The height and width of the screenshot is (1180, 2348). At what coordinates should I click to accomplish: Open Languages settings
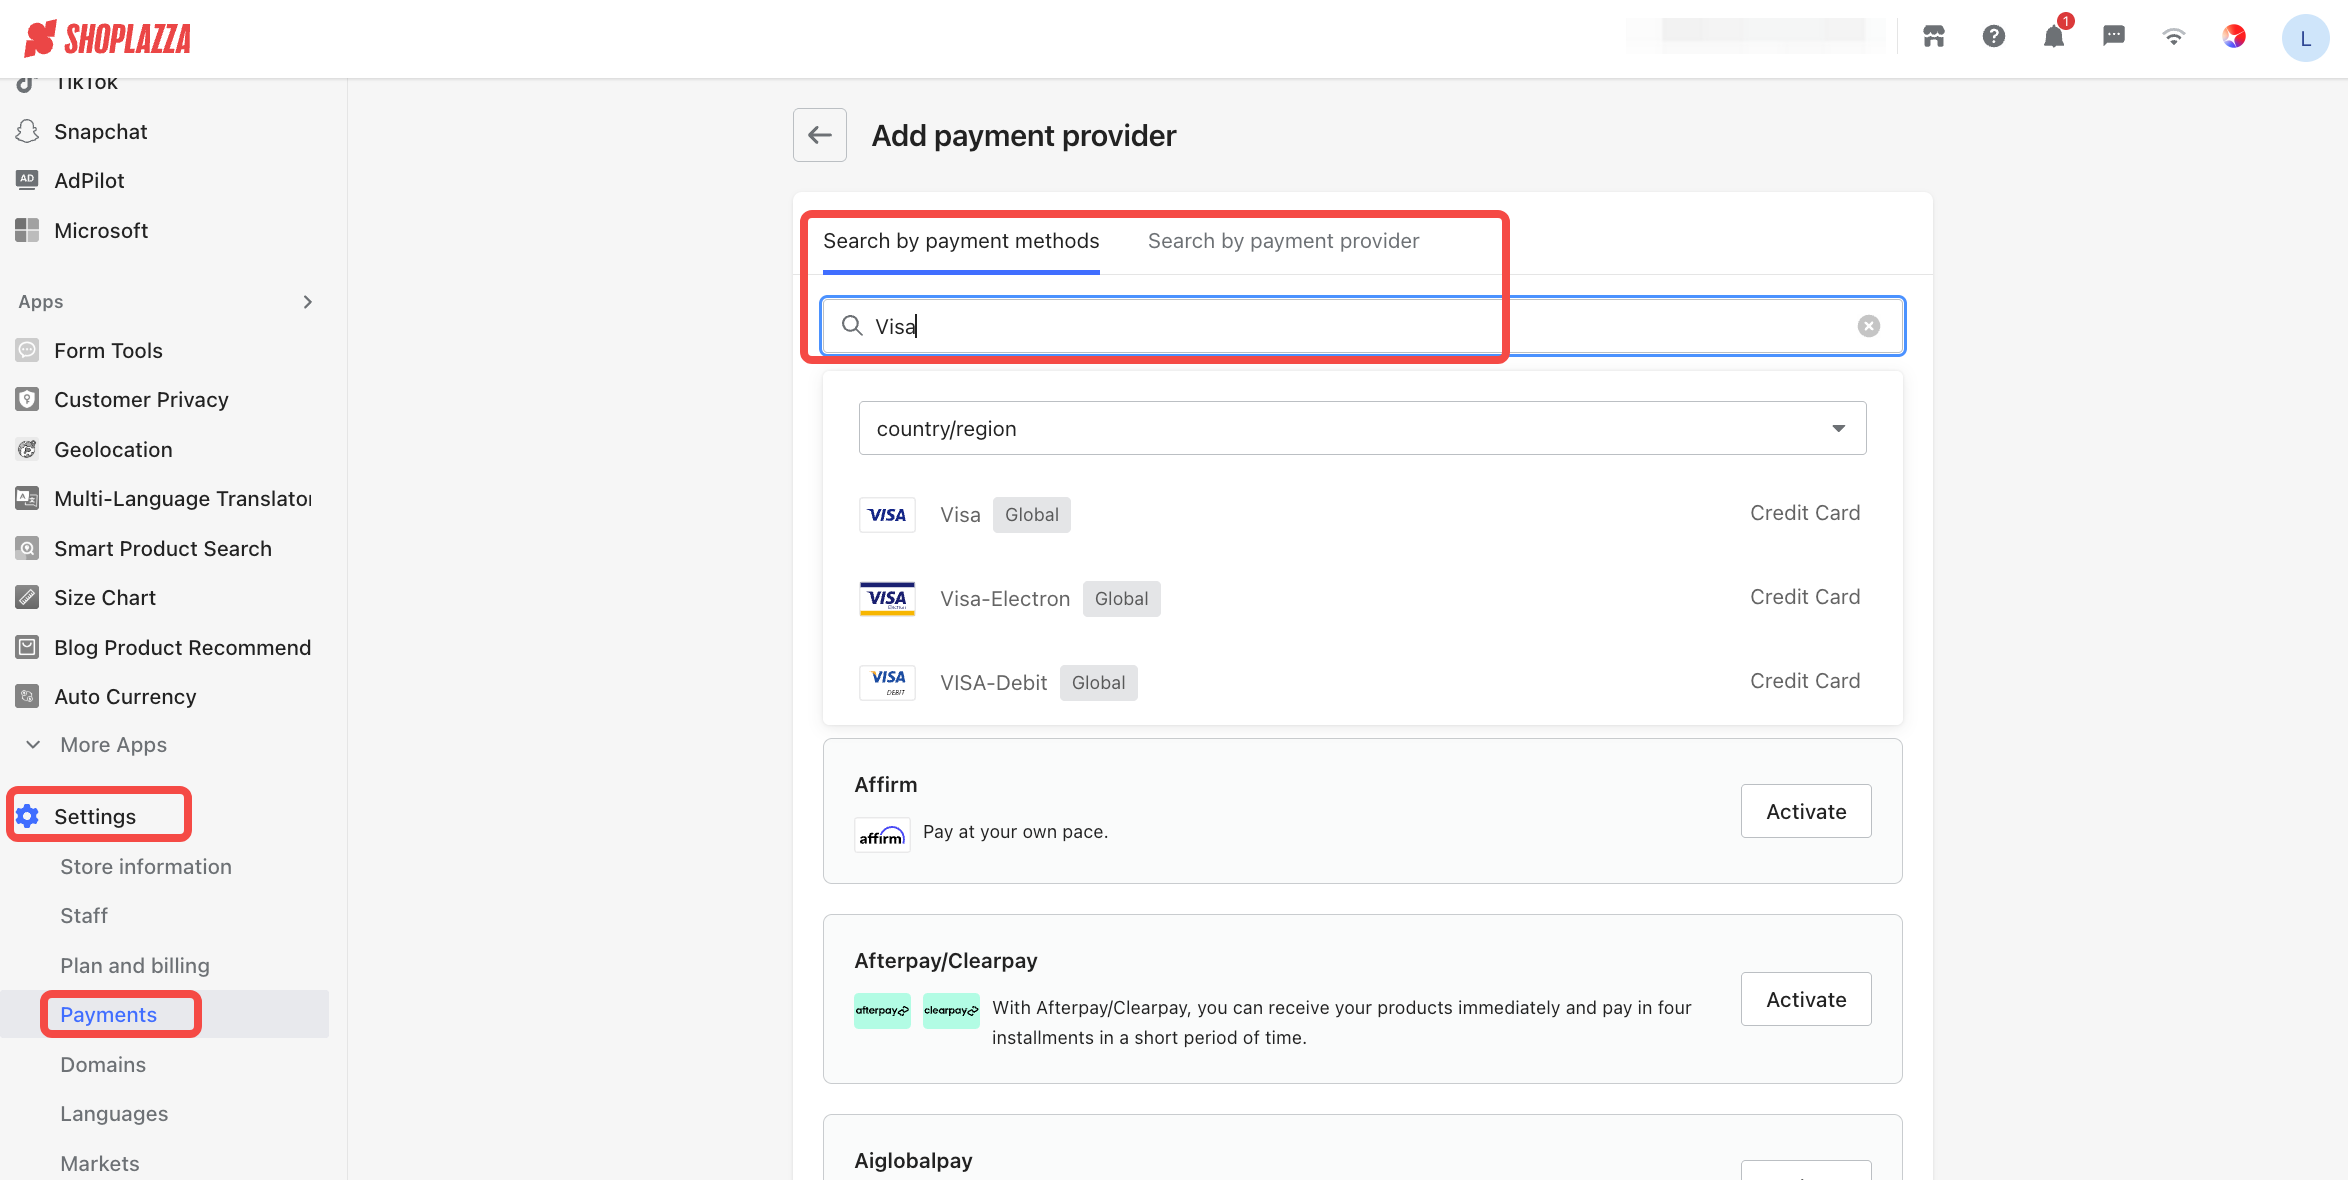(x=114, y=1114)
